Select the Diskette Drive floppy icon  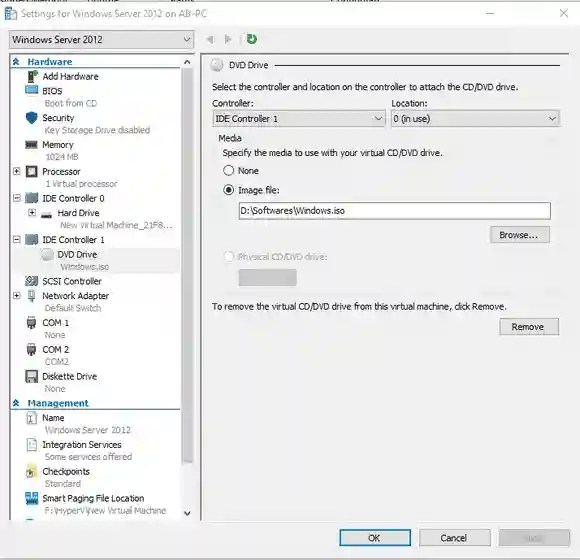(x=31, y=377)
